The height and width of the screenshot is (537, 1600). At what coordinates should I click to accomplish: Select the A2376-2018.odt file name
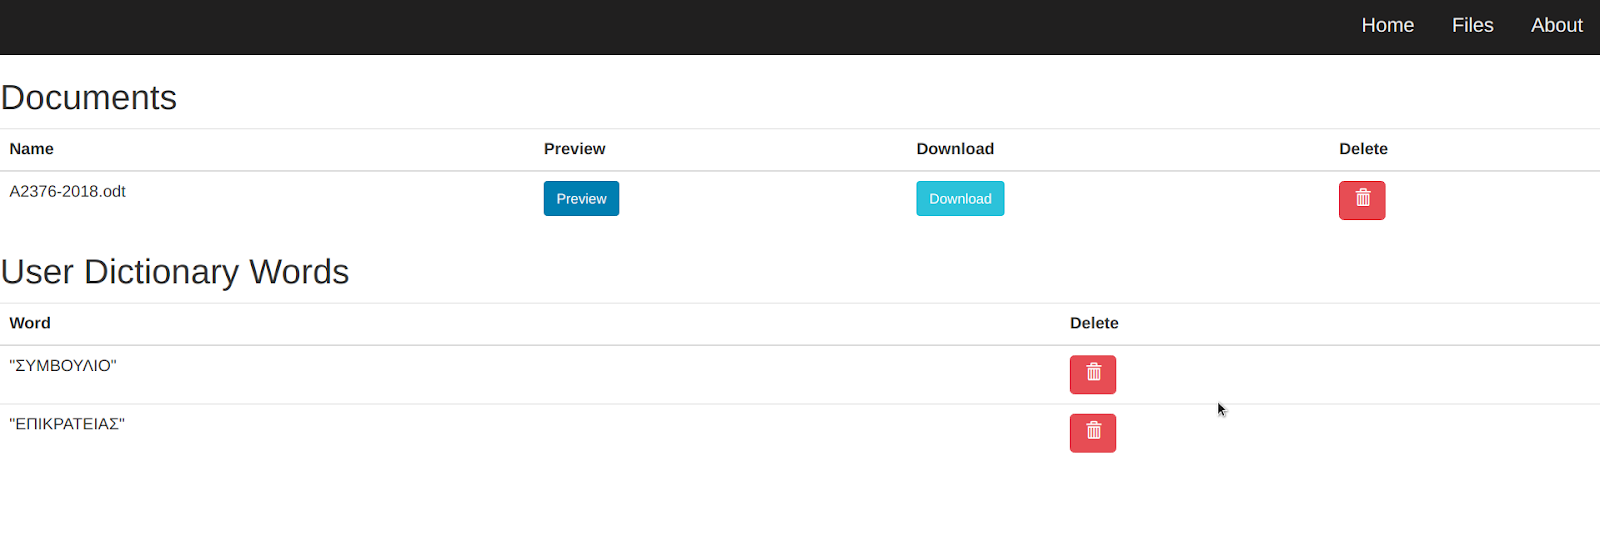67,191
